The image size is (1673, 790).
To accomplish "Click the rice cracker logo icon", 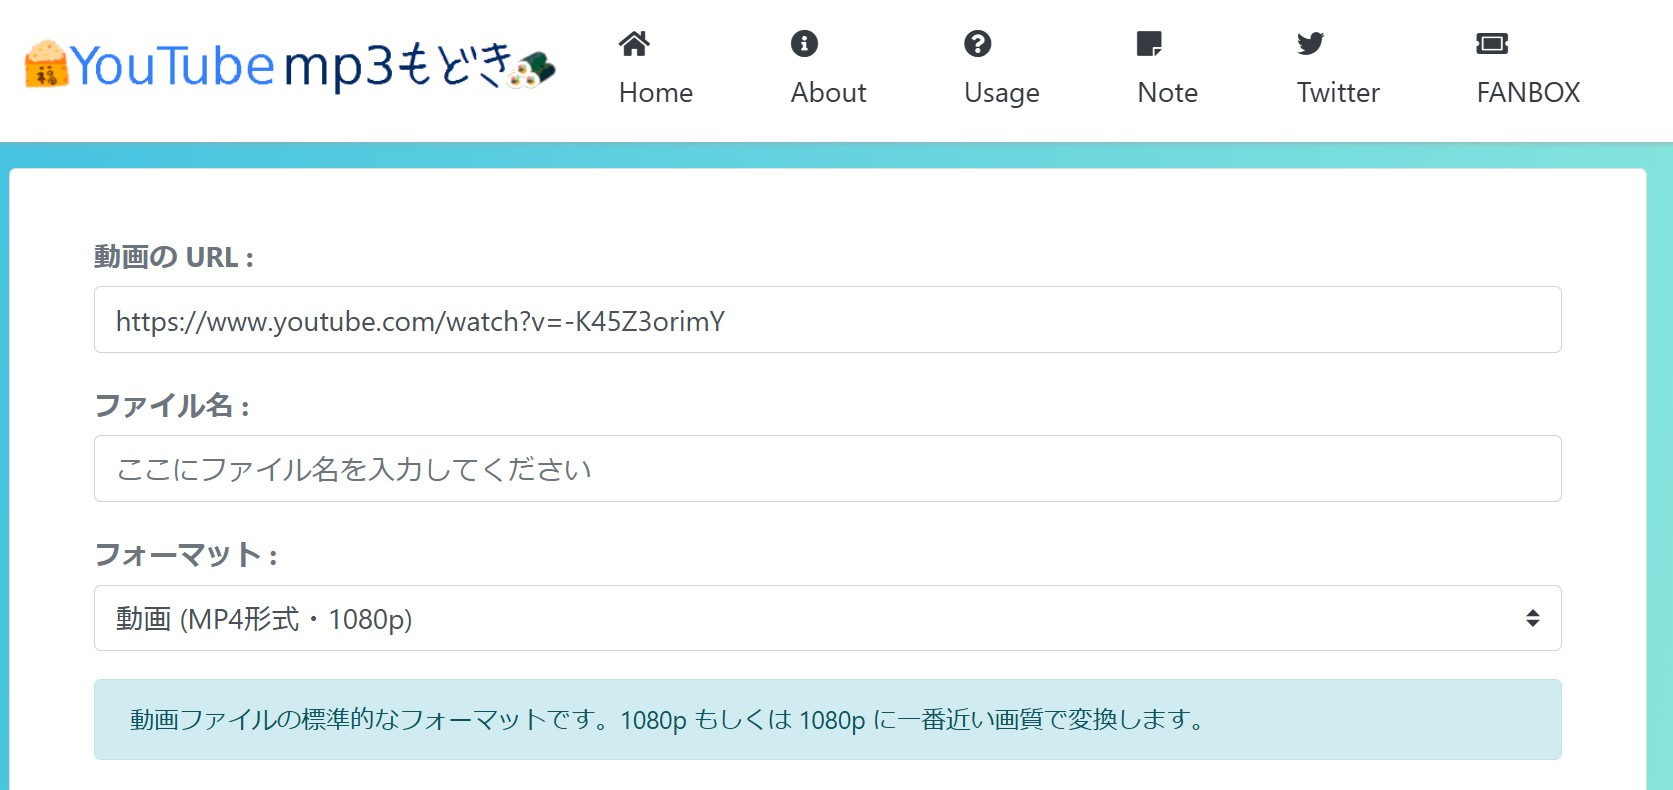I will click(45, 64).
